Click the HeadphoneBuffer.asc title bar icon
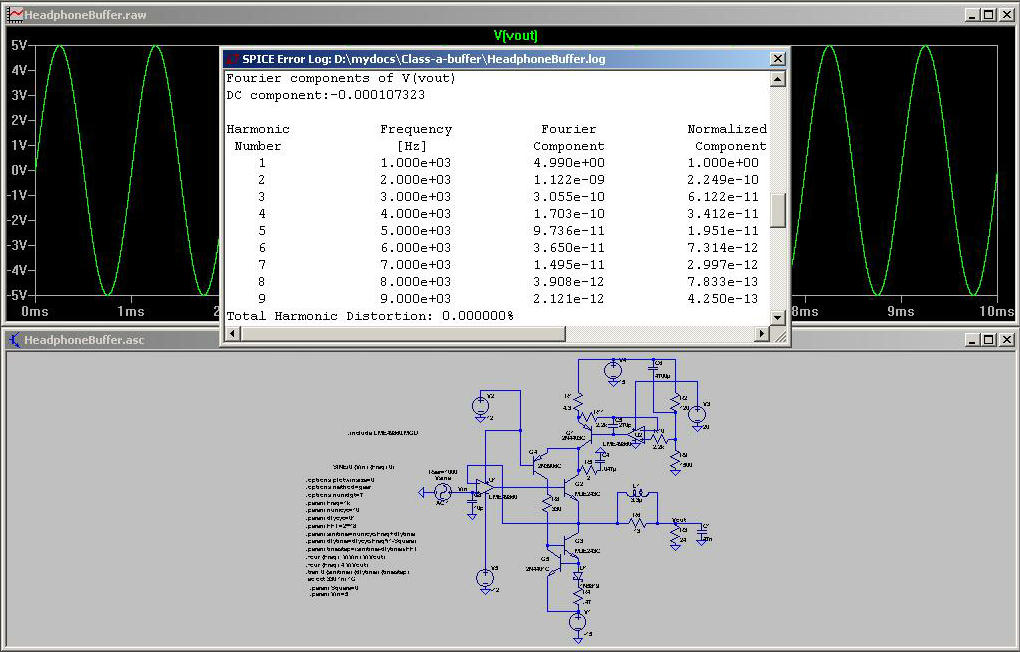 [x=14, y=339]
